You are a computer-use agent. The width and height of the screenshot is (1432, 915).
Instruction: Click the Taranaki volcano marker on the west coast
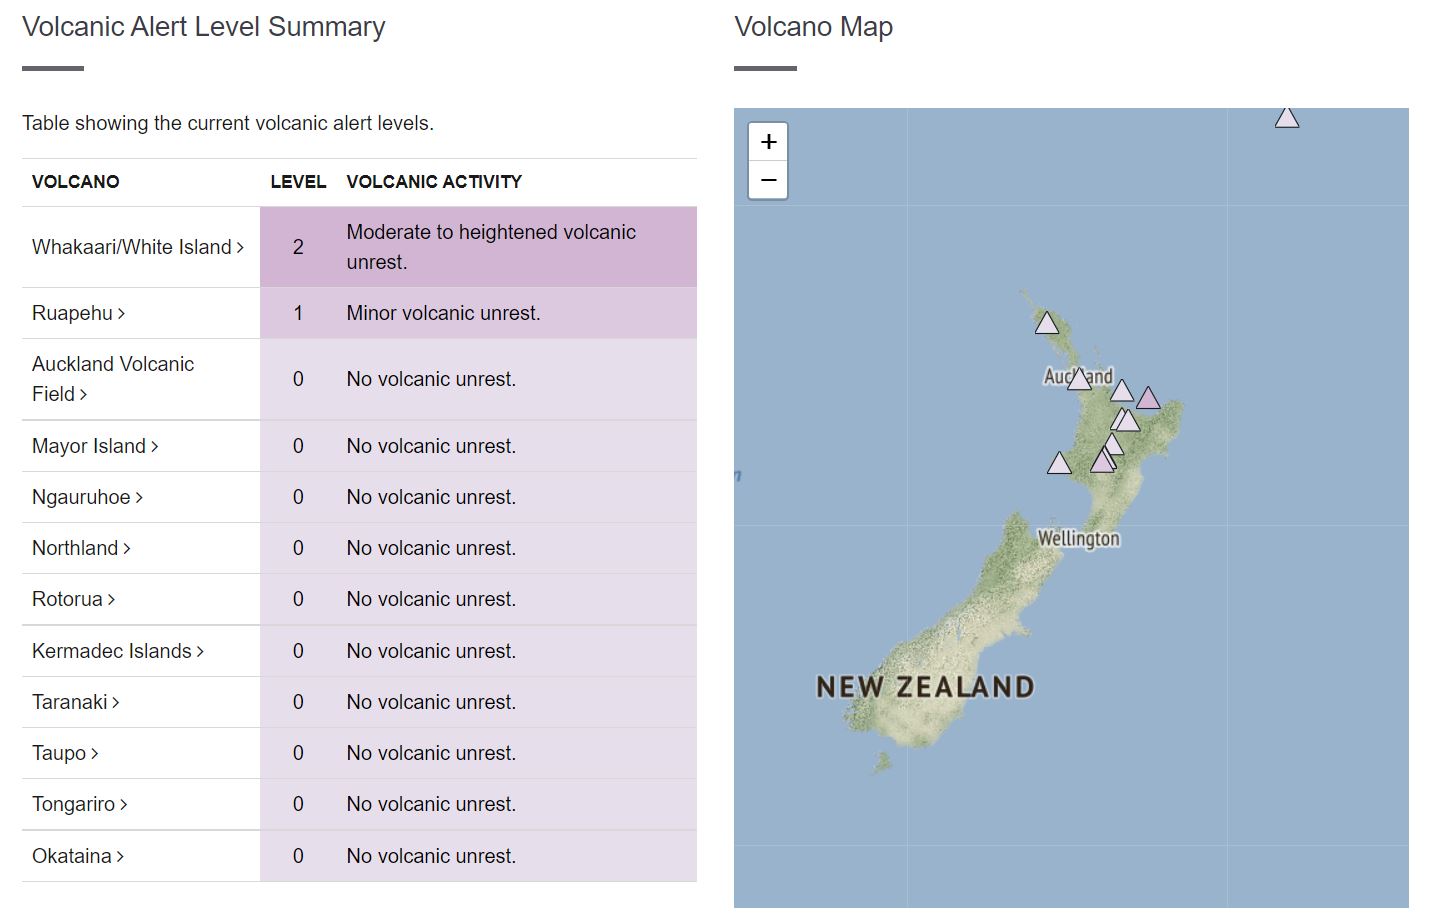(x=1059, y=463)
